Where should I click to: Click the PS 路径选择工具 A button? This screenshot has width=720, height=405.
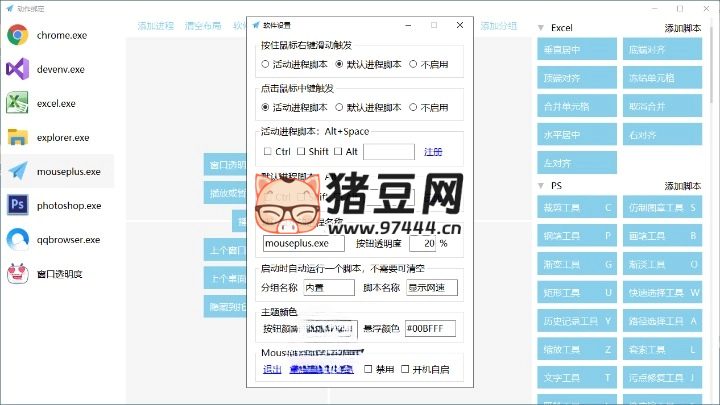pyautogui.click(x=662, y=321)
